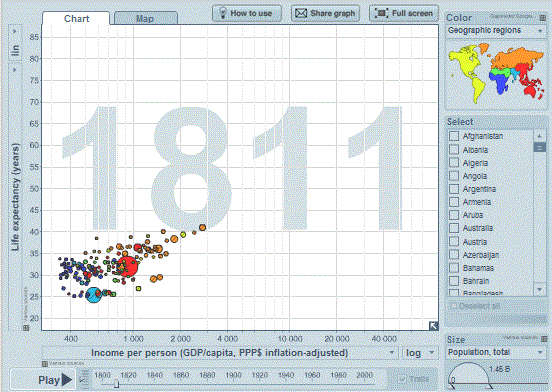Image resolution: width=552 pixels, height=392 pixels.
Task: Click the grid icon beside the Color heading
Action: [x=543, y=18]
